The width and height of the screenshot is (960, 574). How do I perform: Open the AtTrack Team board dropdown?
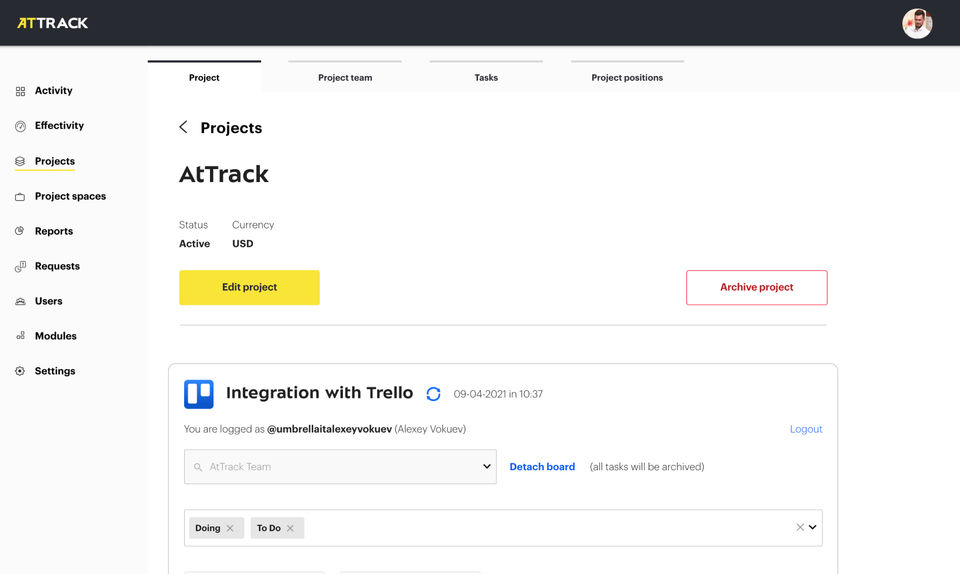click(340, 467)
